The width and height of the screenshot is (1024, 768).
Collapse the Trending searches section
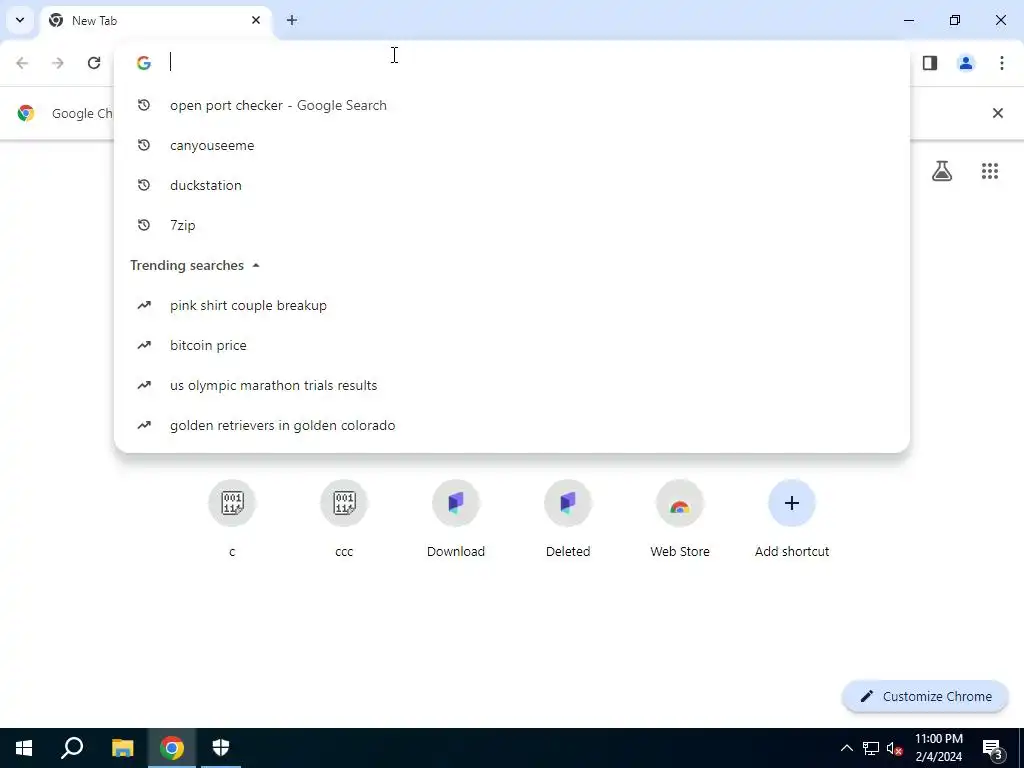point(256,265)
